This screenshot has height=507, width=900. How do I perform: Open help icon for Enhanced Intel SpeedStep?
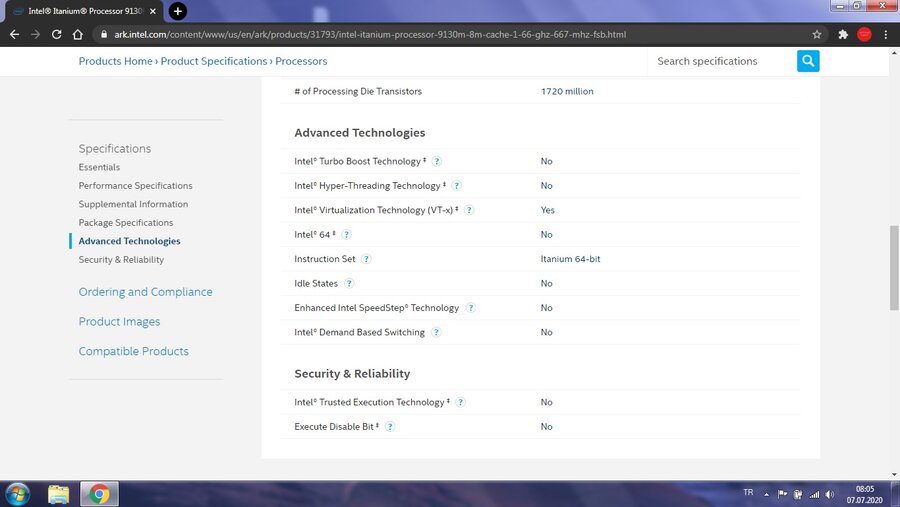(x=470, y=308)
